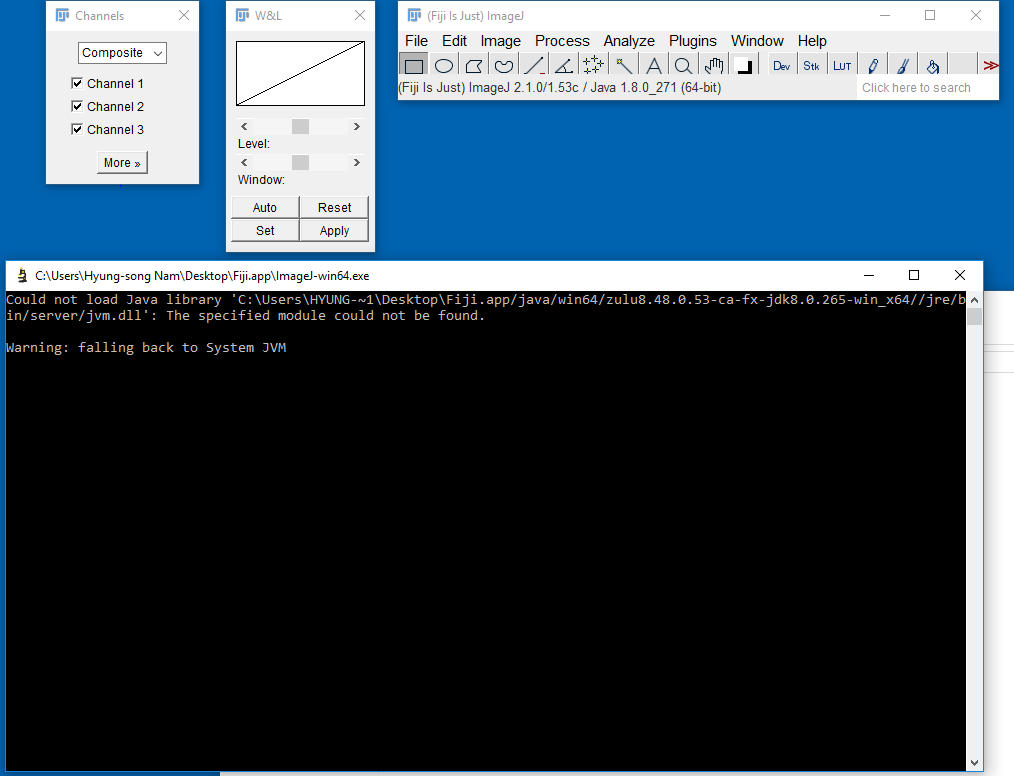Click the console scrollbar up arrow
The width and height of the screenshot is (1014, 776).
pos(975,300)
